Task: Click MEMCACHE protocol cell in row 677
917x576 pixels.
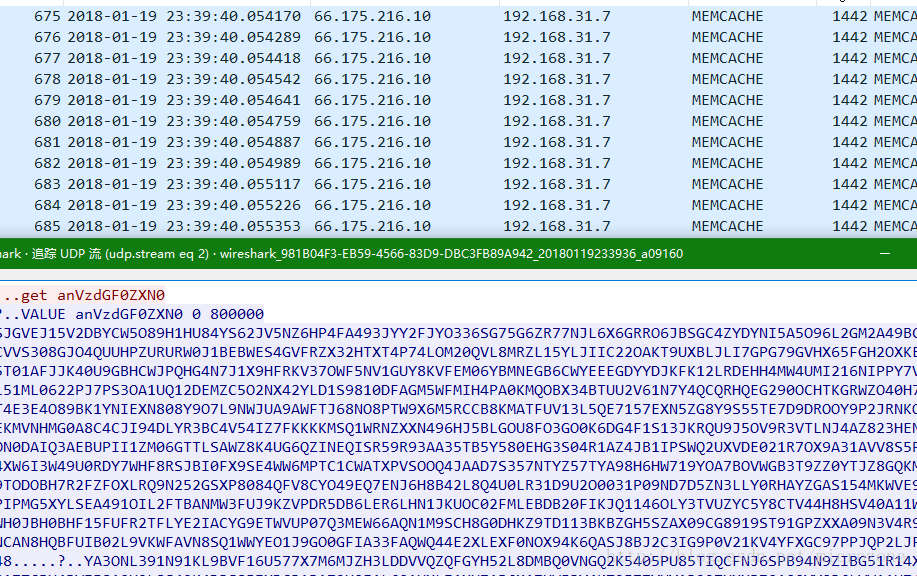Action: pyautogui.click(x=728, y=58)
